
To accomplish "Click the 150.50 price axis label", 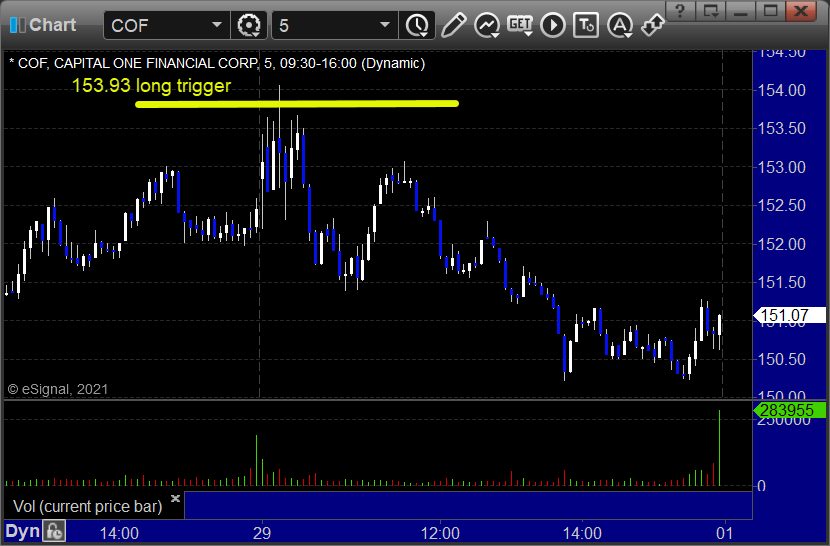I will (x=782, y=360).
